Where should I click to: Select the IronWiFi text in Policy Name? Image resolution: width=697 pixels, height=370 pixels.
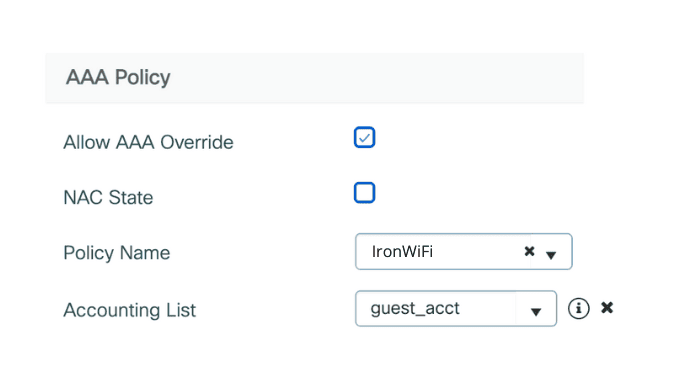pyautogui.click(x=402, y=252)
